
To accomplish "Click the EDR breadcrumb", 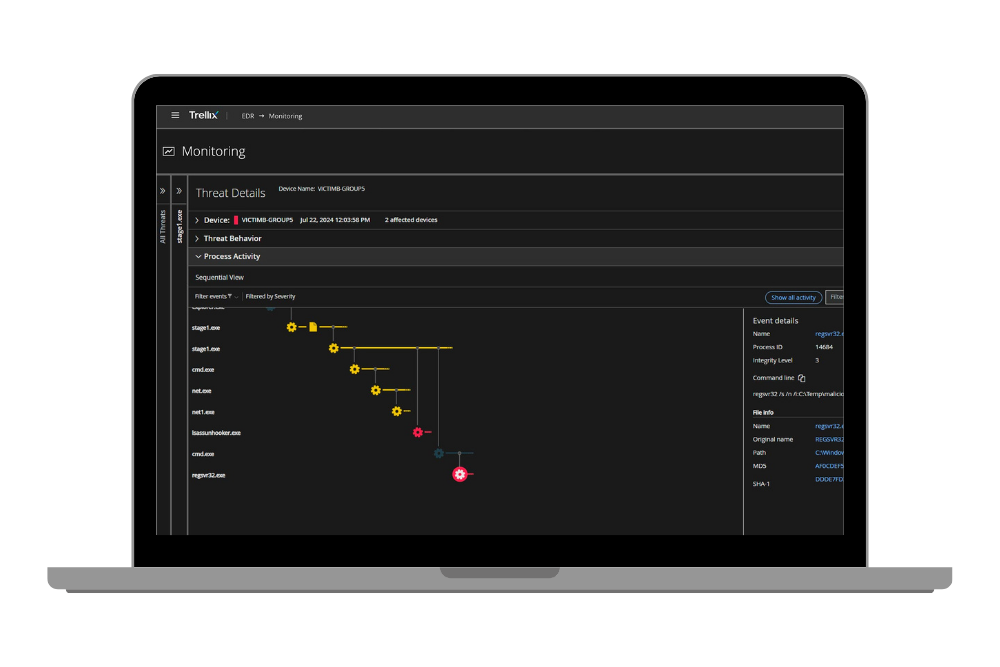I will click(247, 116).
